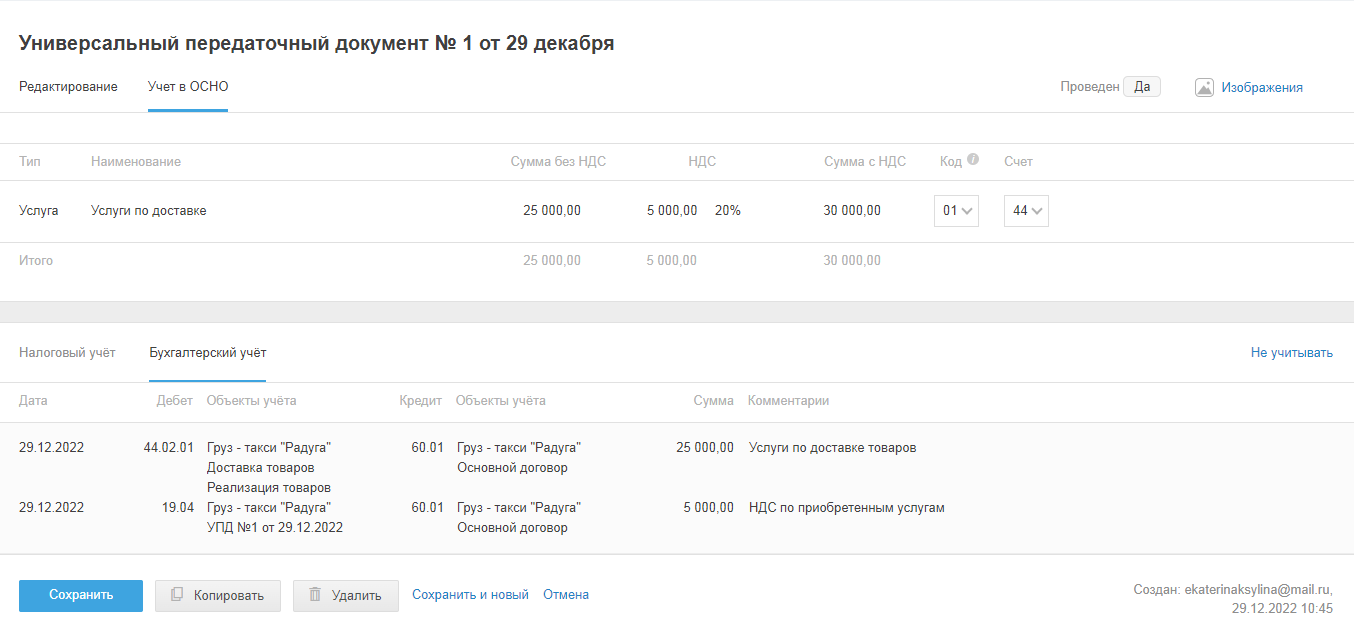The width and height of the screenshot is (1354, 631).
Task: Expand the Счет dropdown showing 44
Action: point(1026,211)
